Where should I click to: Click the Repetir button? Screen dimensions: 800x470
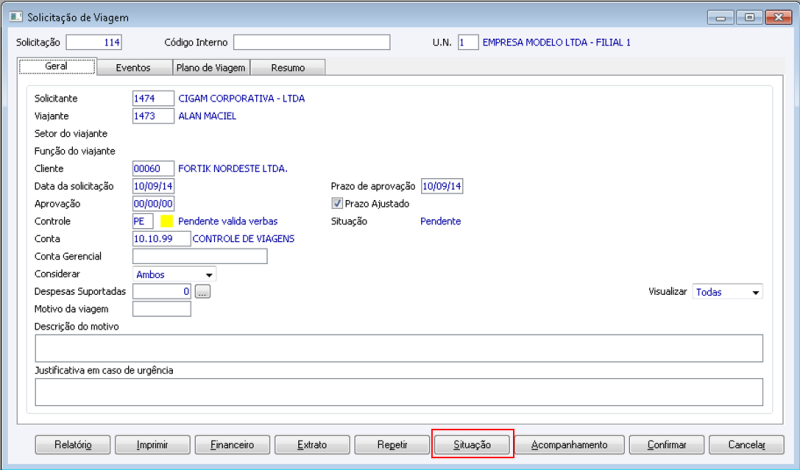(x=392, y=444)
